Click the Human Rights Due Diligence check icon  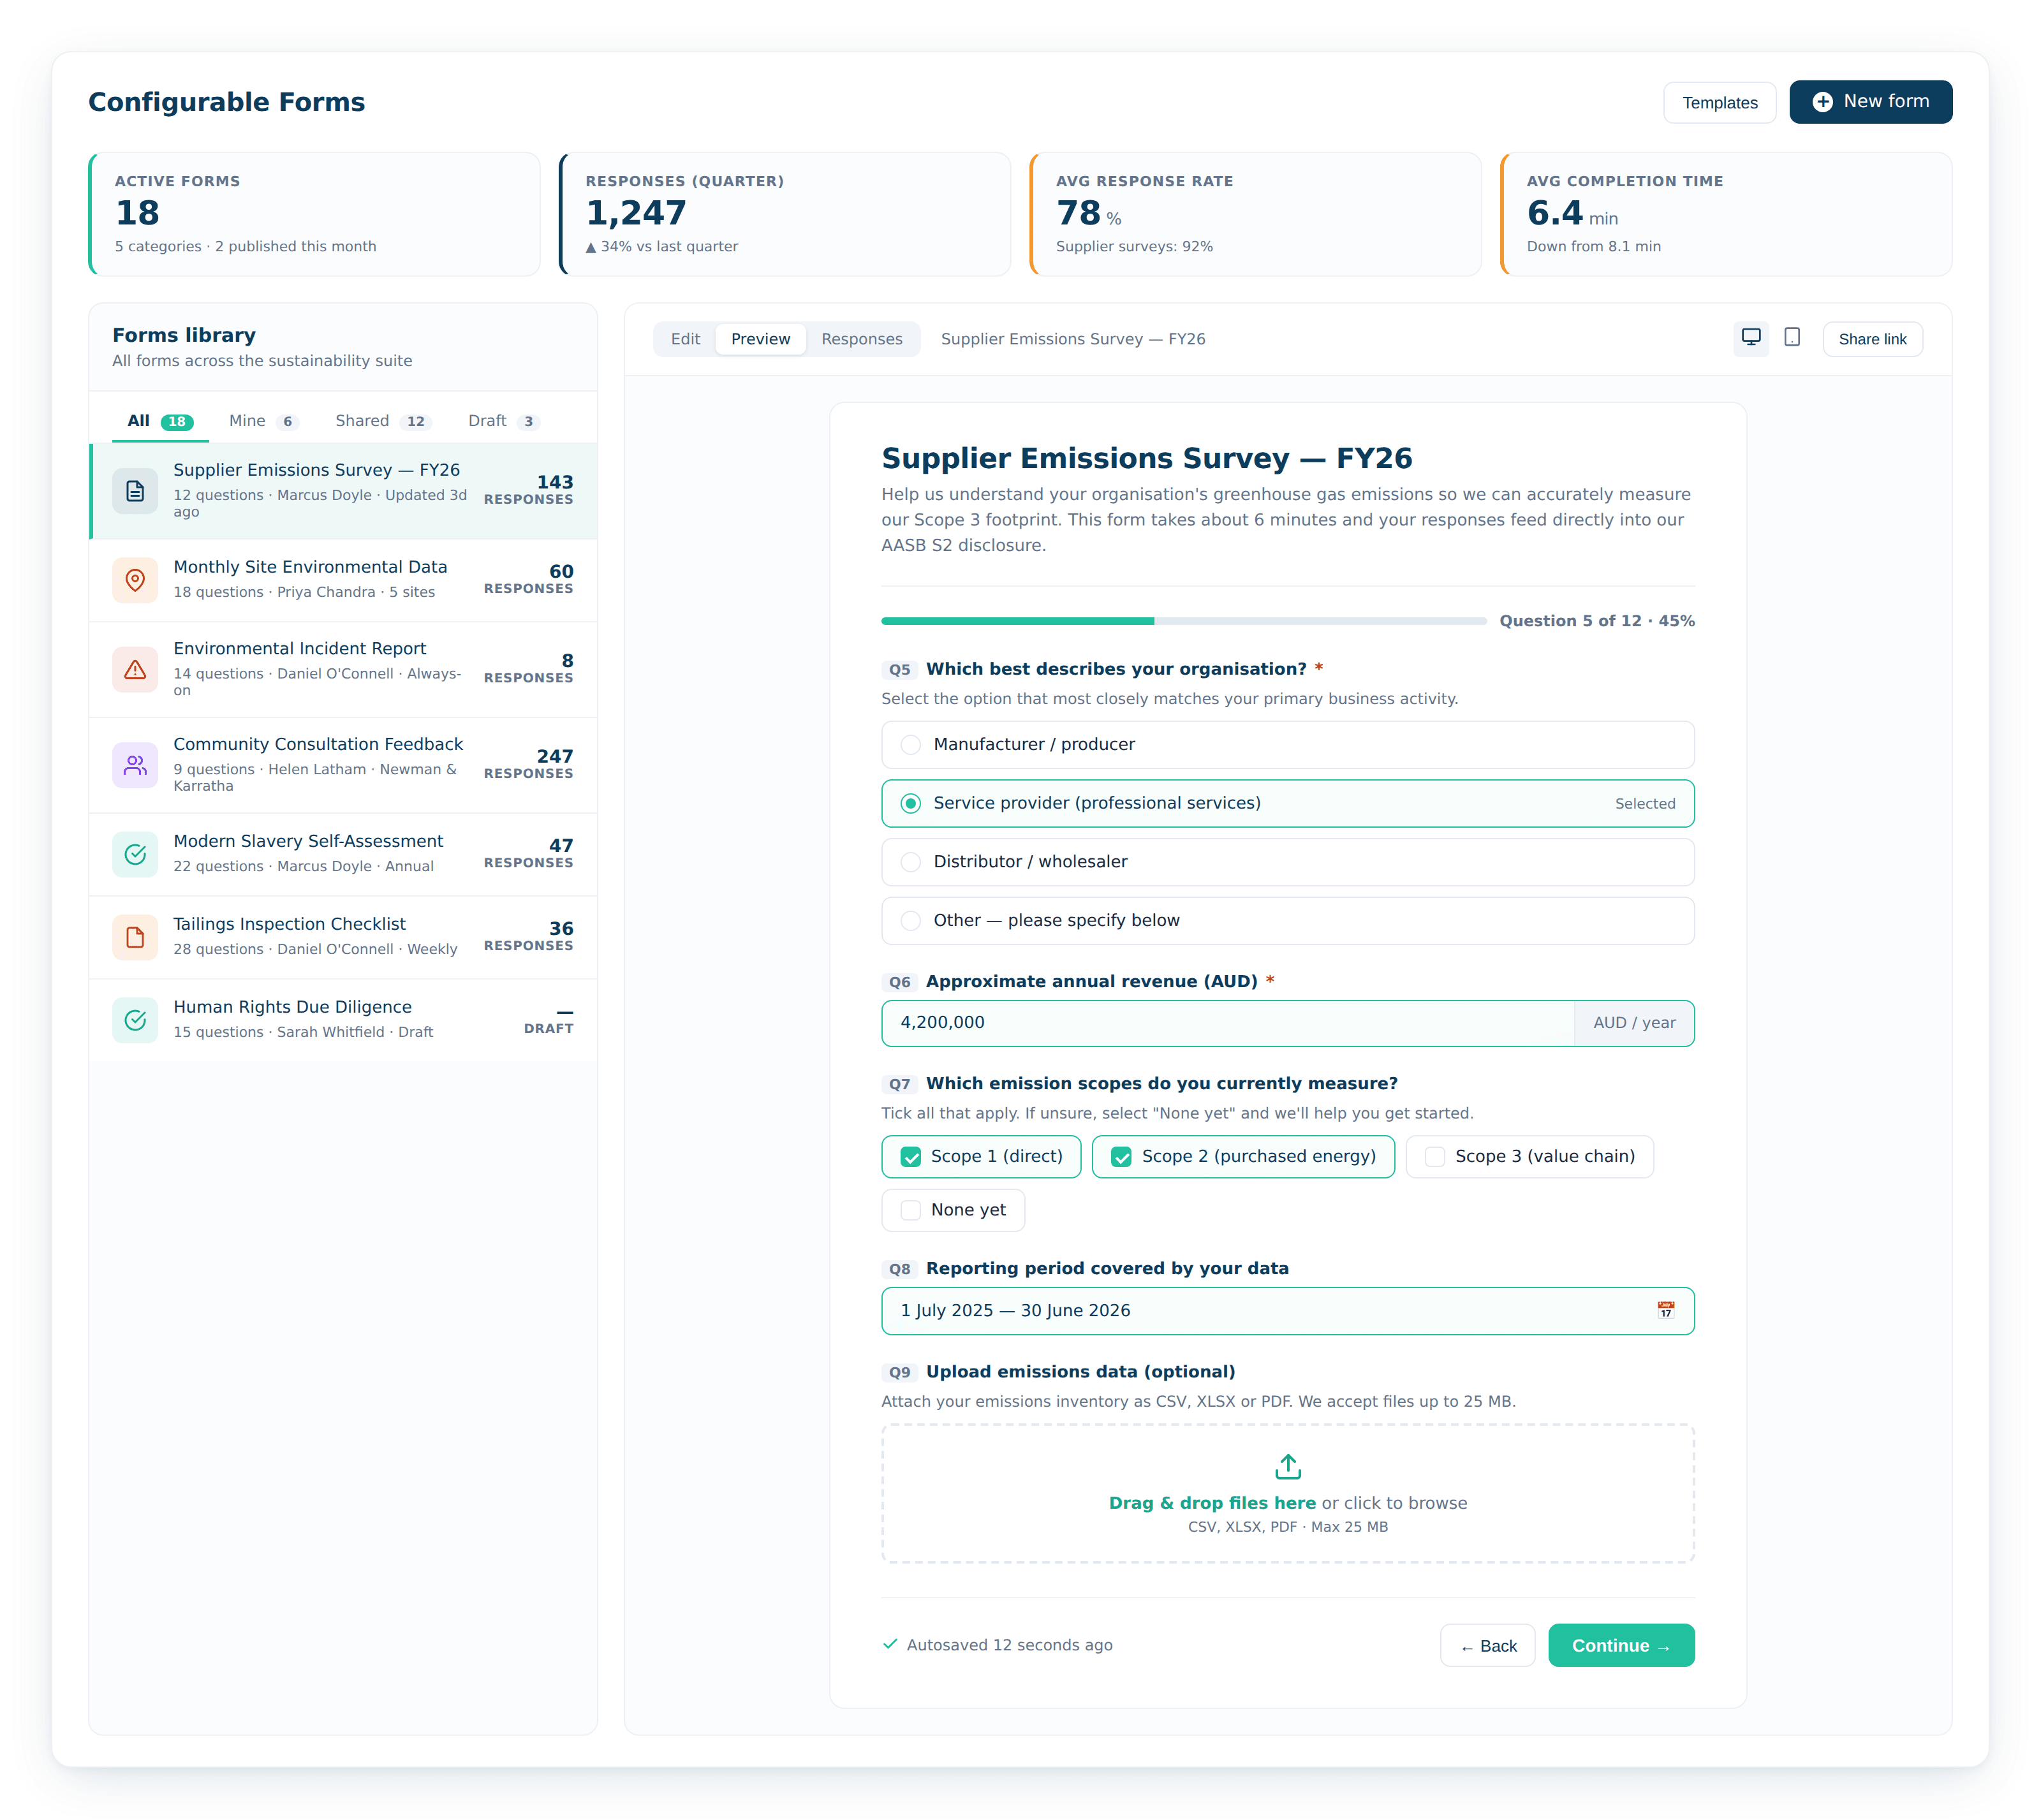(135, 1020)
